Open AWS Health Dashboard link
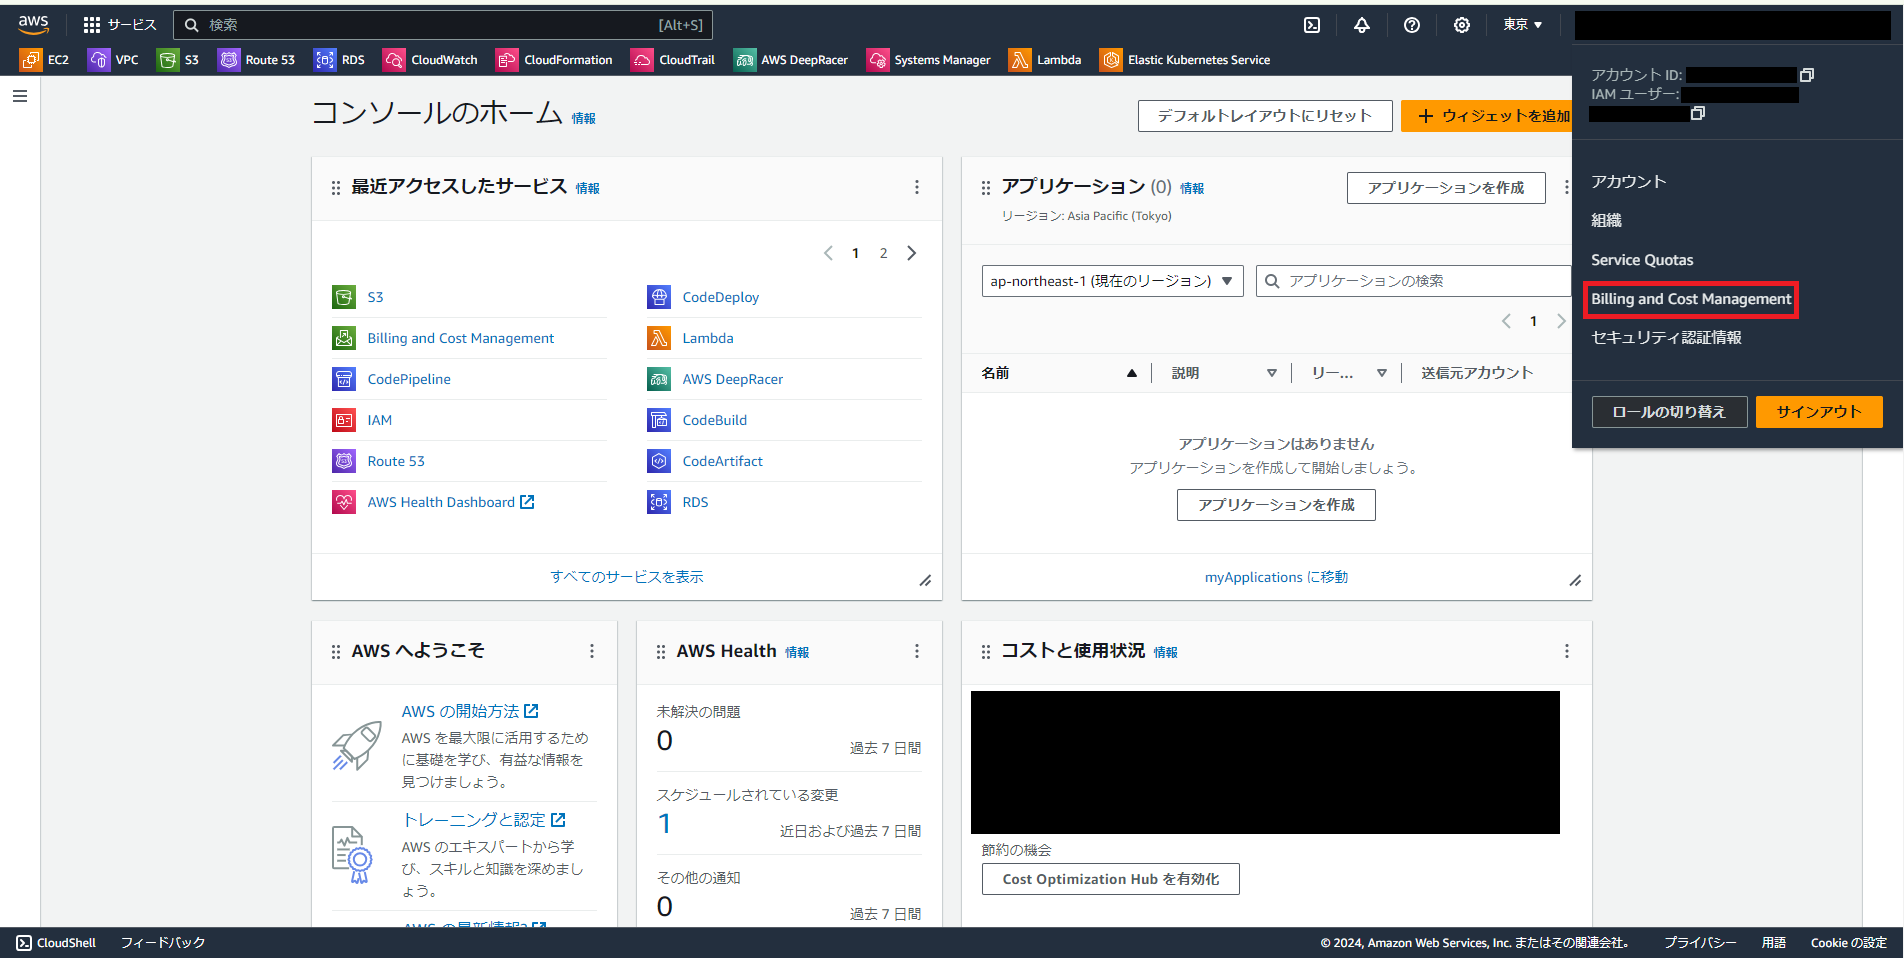This screenshot has width=1904, height=958. [x=451, y=502]
